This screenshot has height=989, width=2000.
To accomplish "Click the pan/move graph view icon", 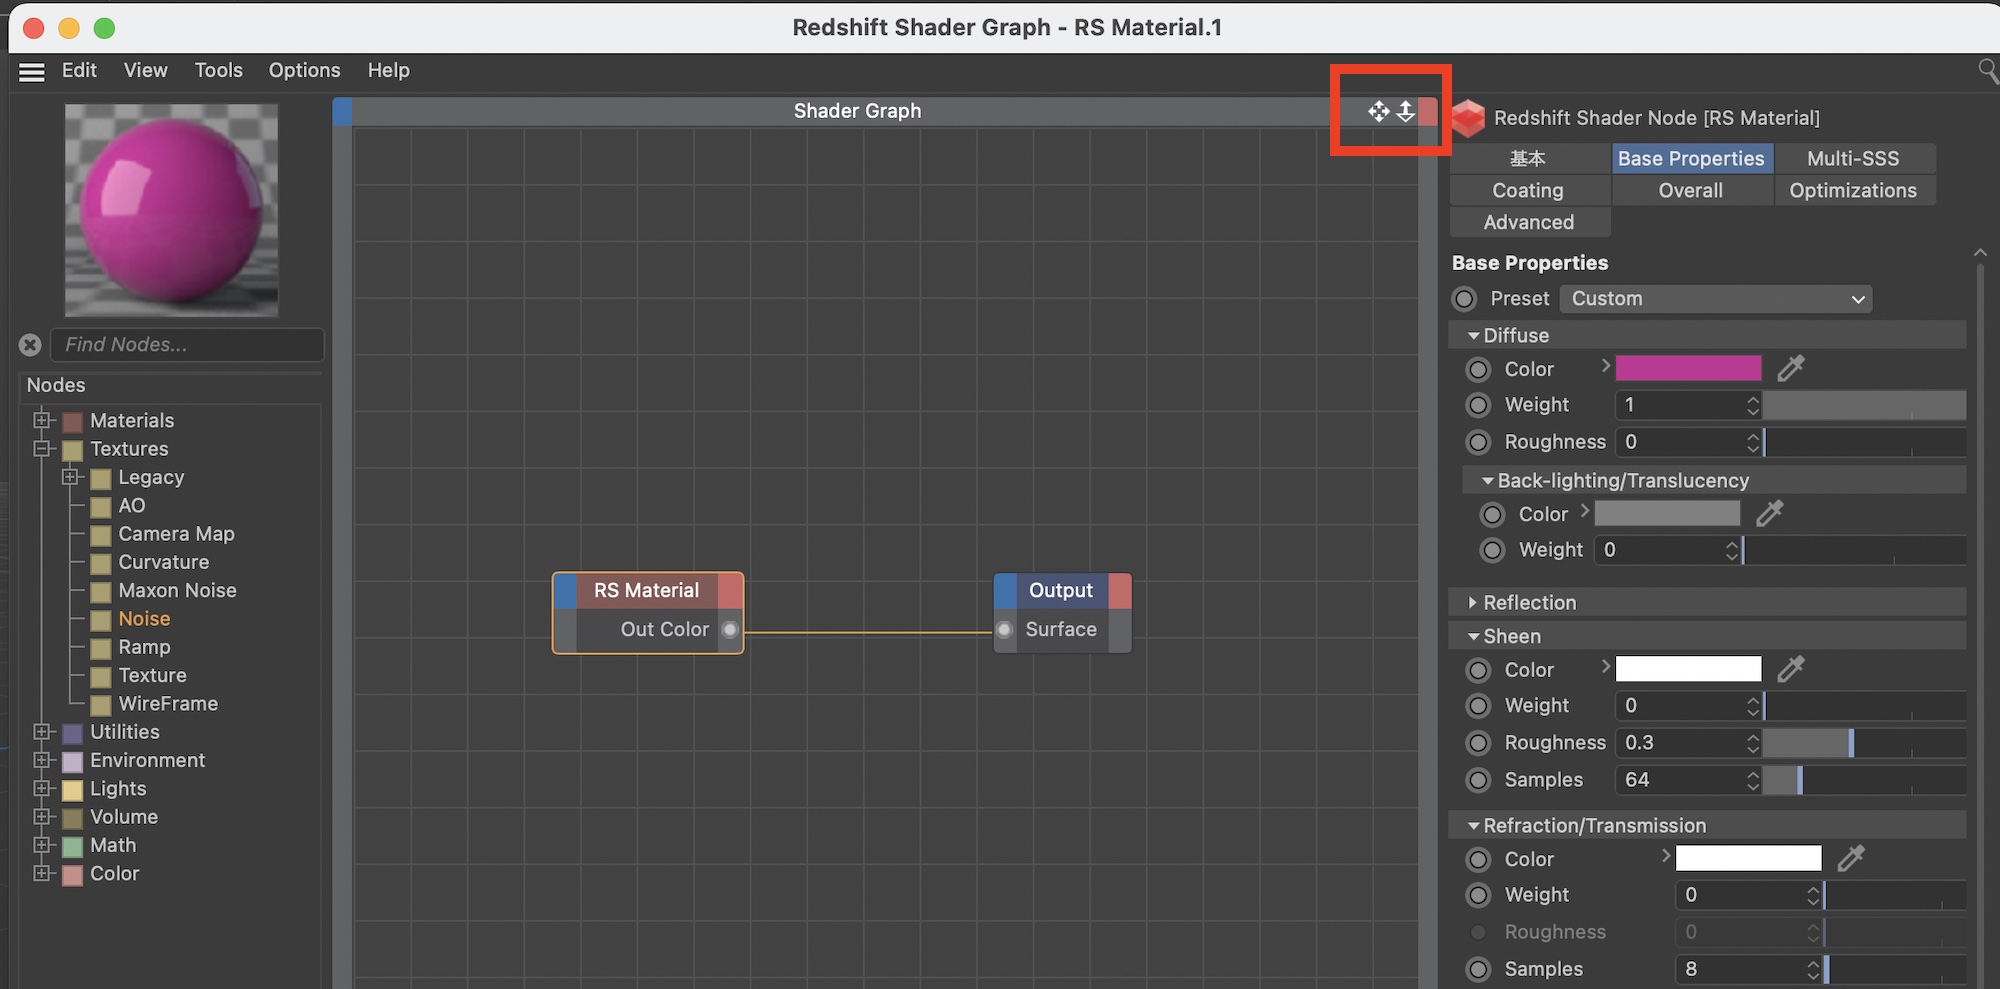I will tap(1378, 111).
